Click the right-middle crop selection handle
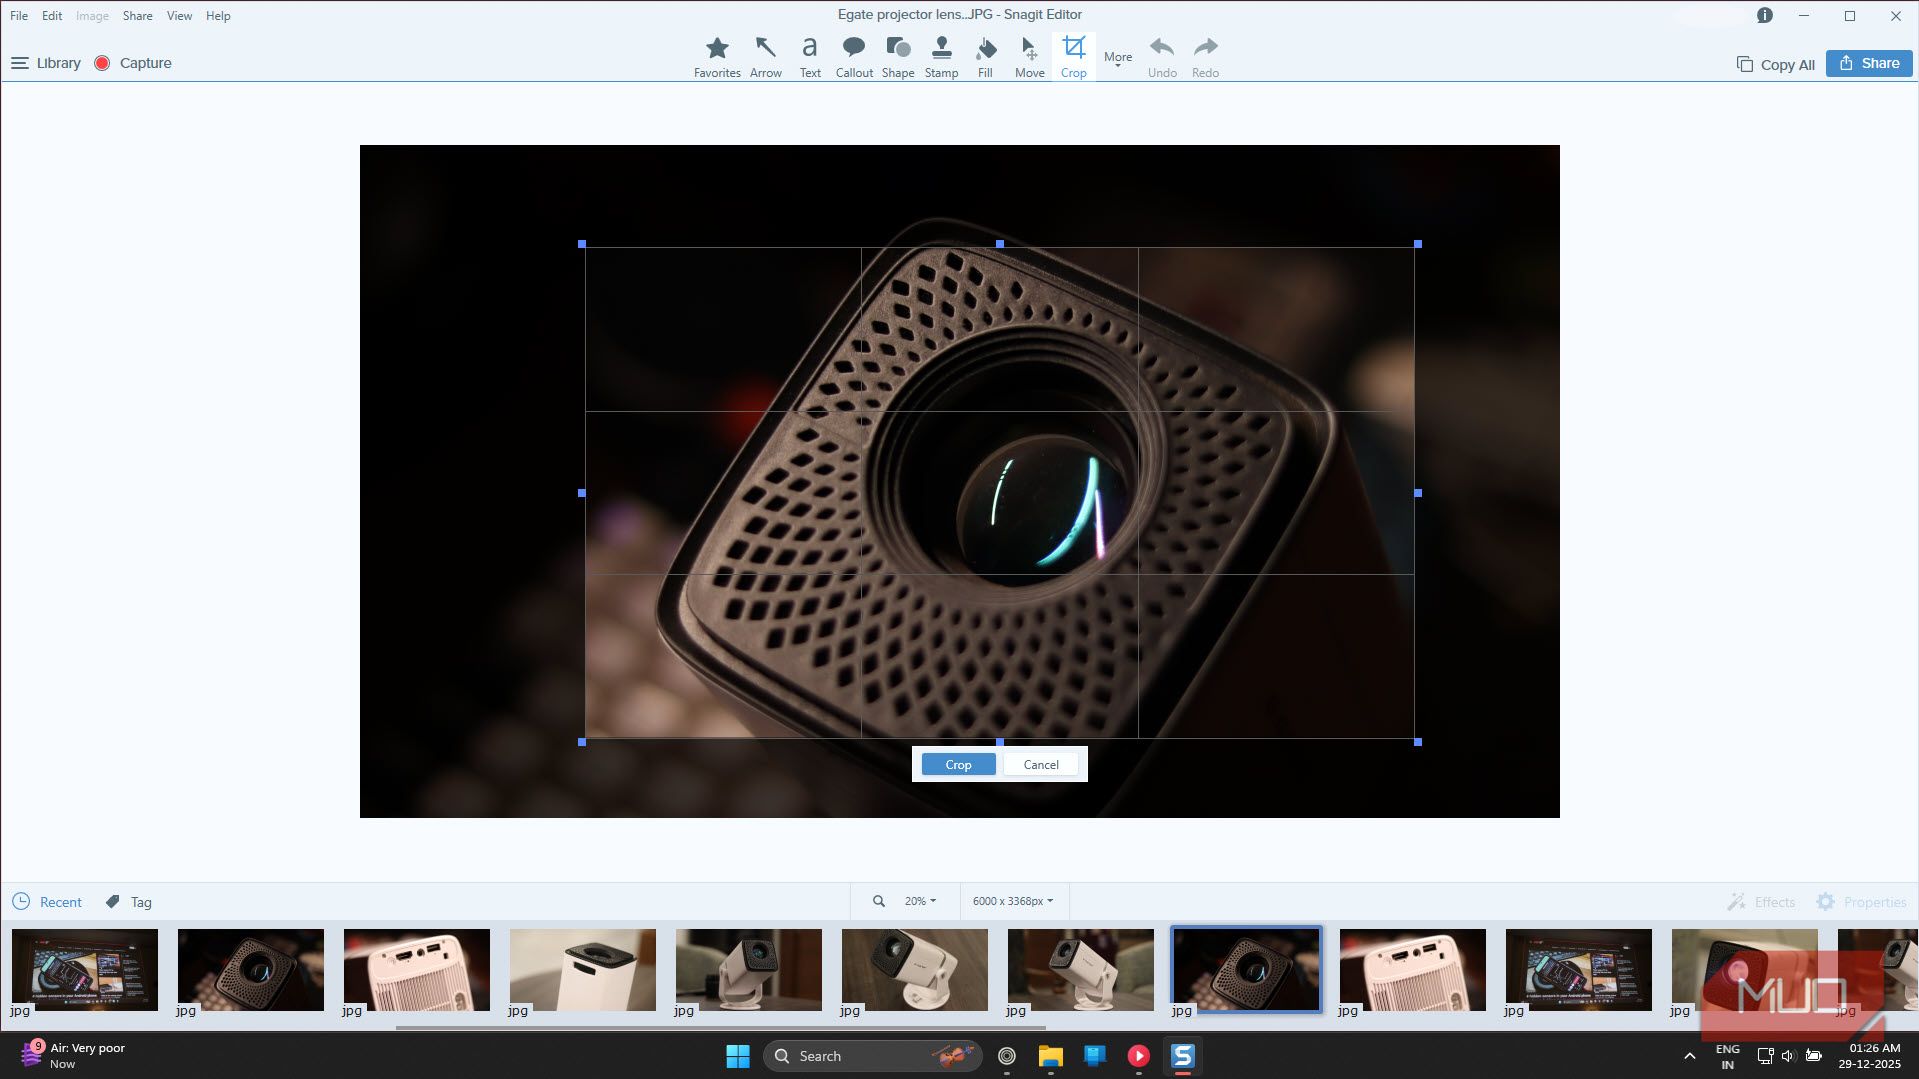The height and width of the screenshot is (1079, 1919). tap(1418, 493)
